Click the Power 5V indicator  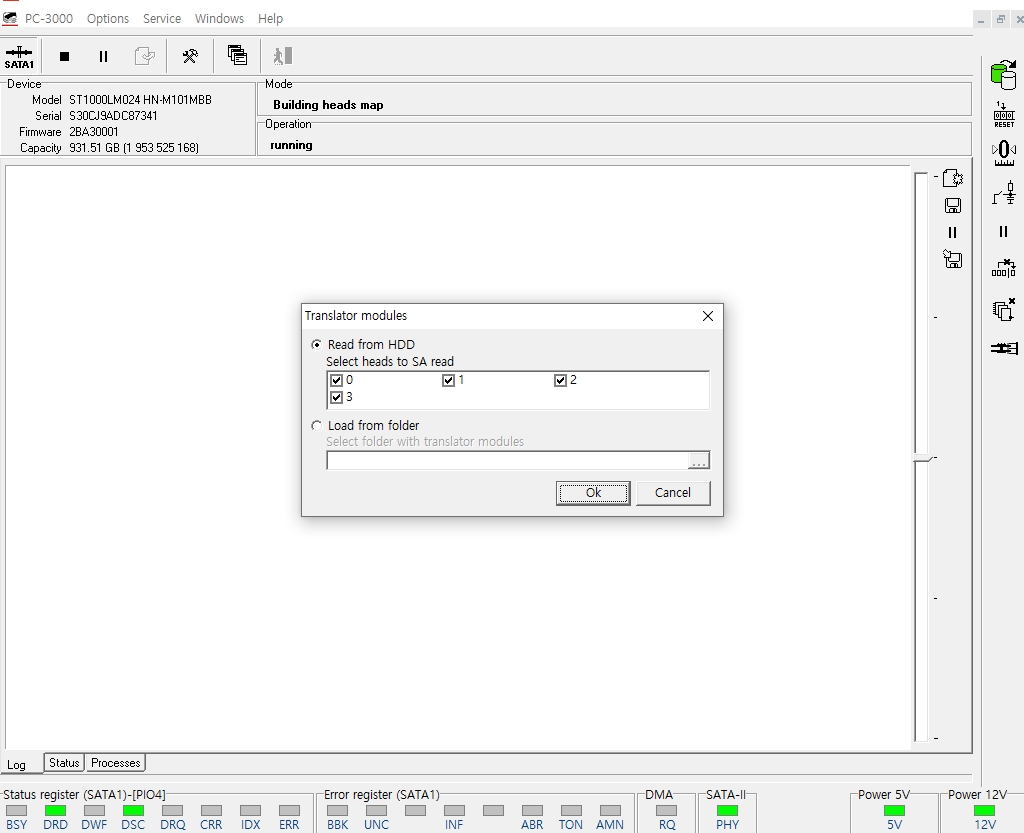pos(895,810)
